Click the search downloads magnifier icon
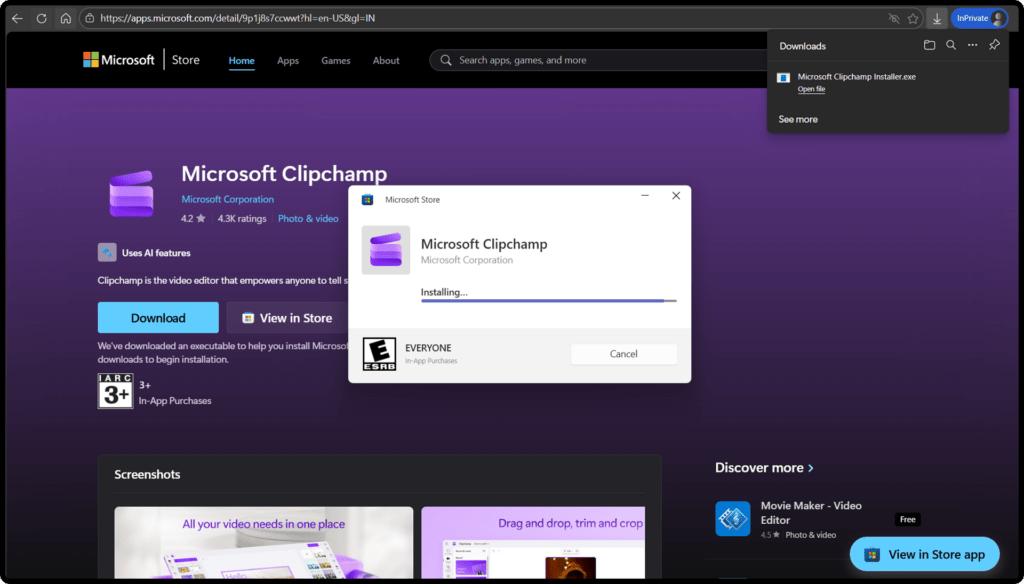 pyautogui.click(x=951, y=45)
